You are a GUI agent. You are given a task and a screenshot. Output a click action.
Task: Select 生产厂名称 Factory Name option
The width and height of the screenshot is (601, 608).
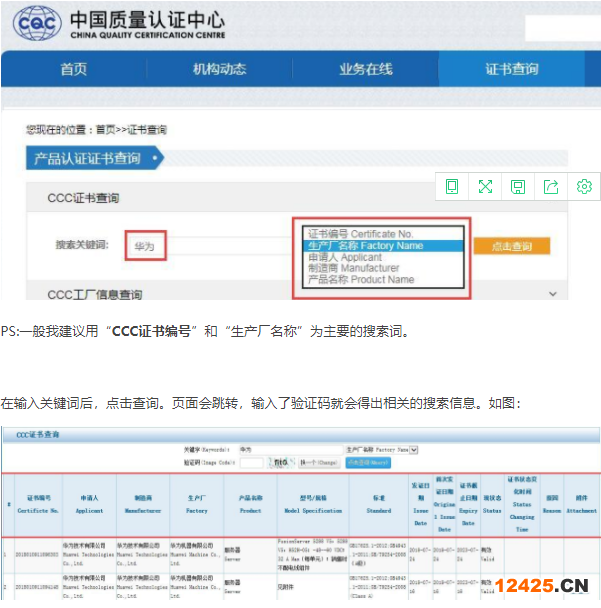pyautogui.click(x=383, y=245)
